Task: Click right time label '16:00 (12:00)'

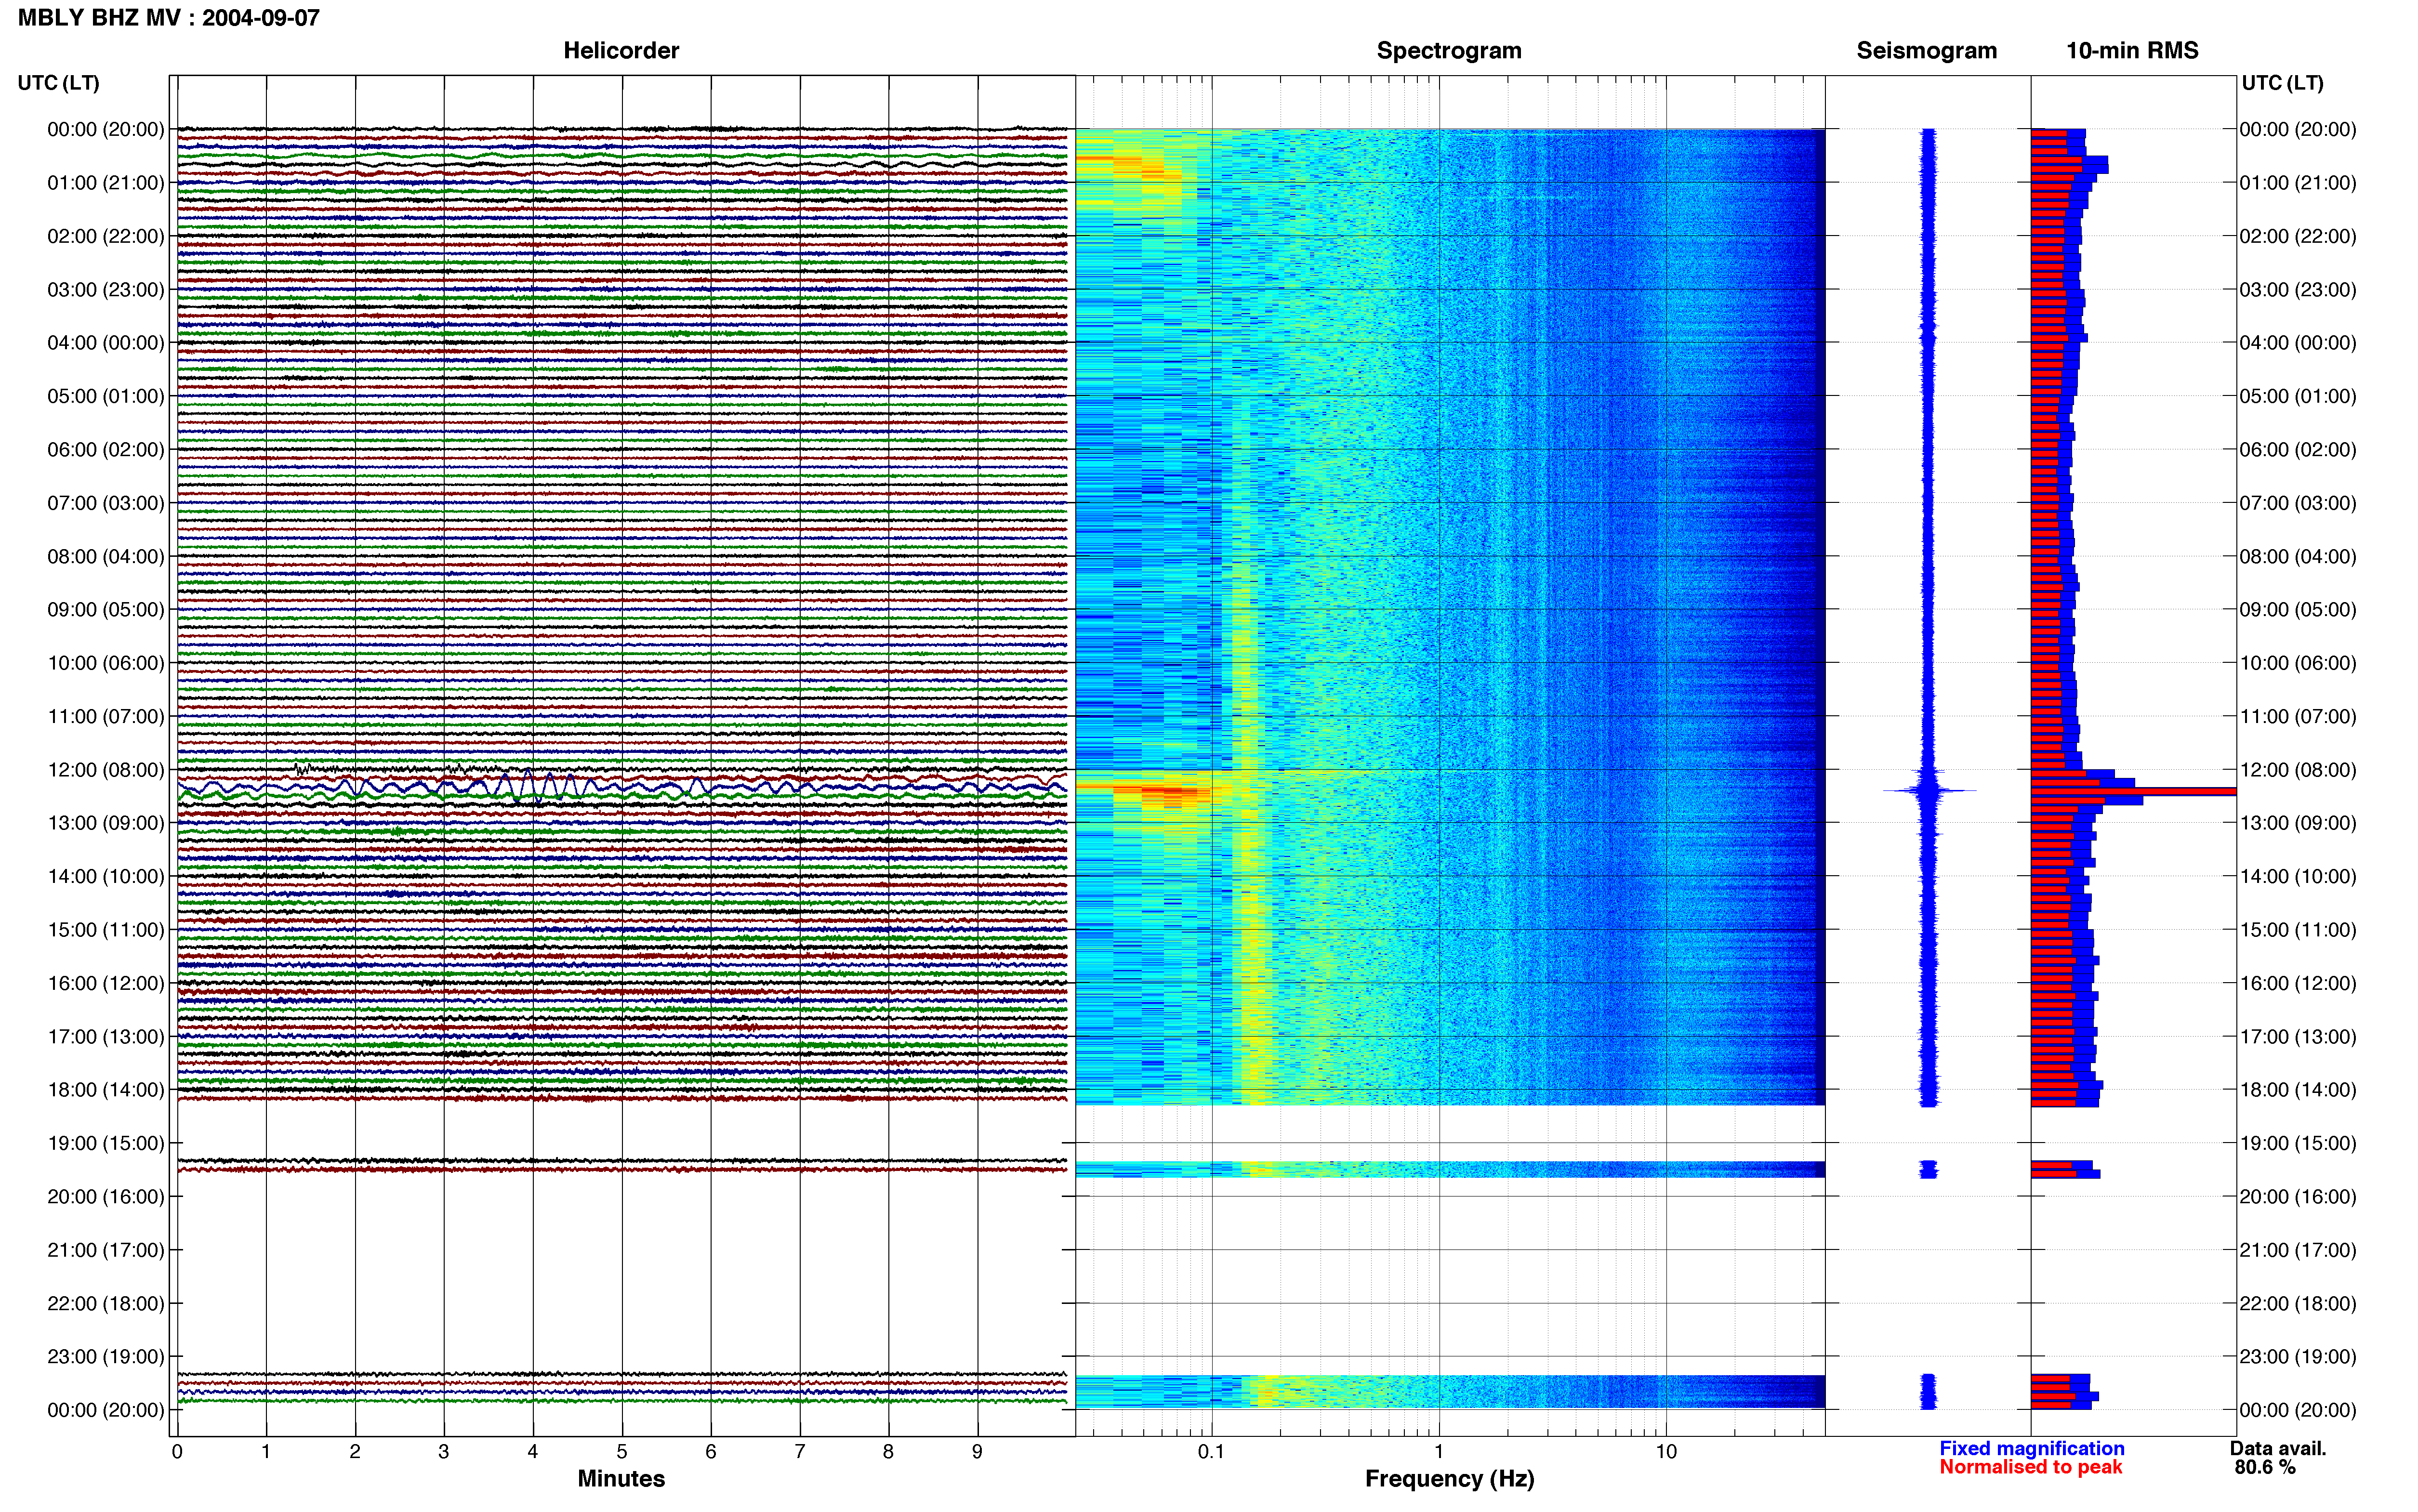Action: 2297,983
